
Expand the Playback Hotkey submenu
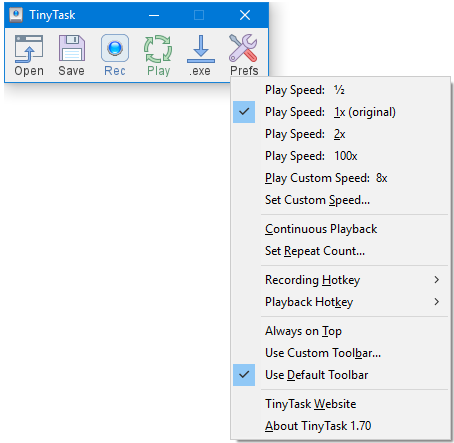340,302
